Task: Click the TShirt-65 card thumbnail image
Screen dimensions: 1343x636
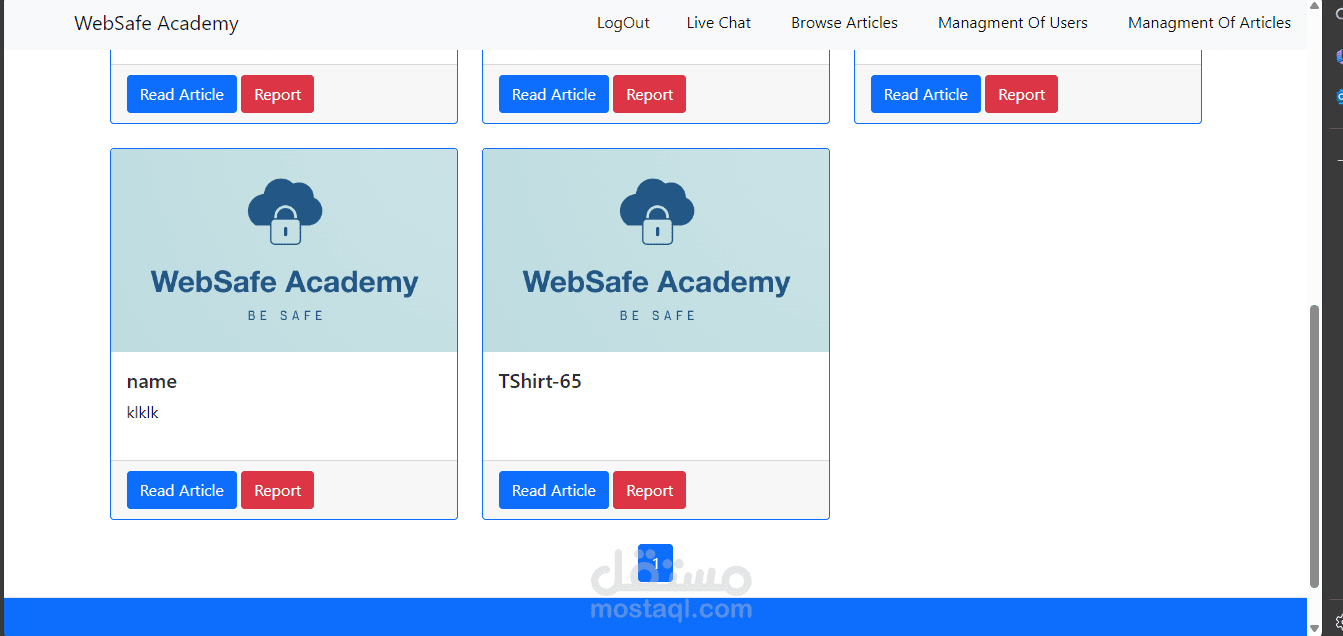Action: [x=656, y=251]
